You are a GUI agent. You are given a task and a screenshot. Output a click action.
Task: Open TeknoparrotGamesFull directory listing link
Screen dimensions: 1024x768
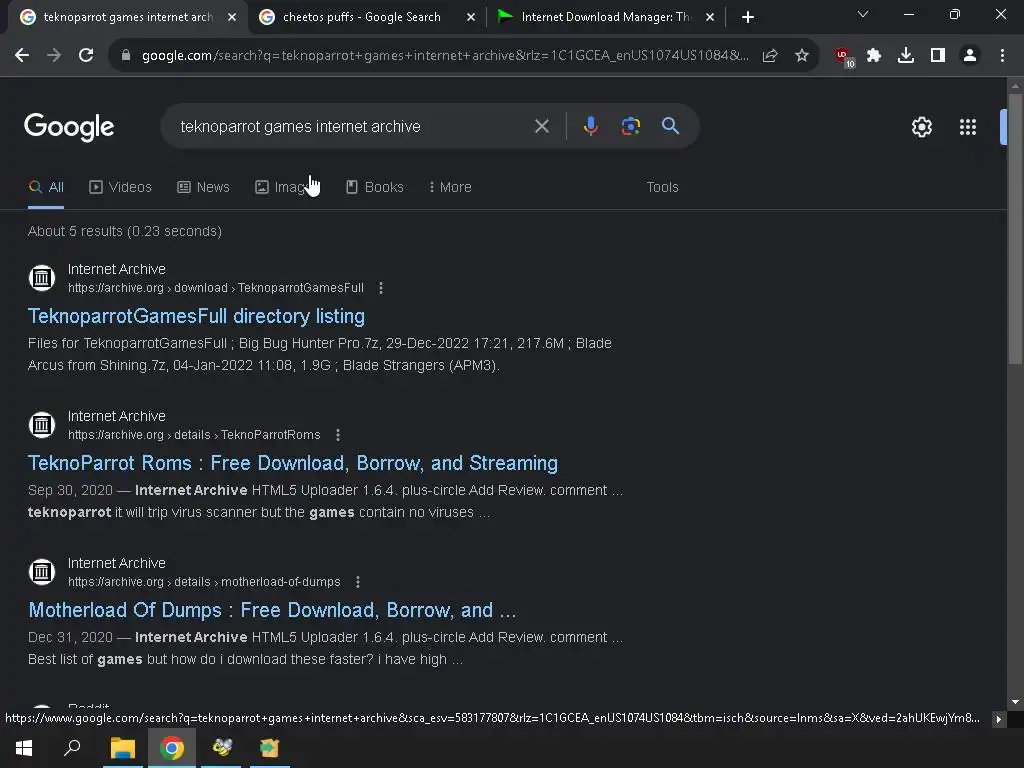click(x=196, y=316)
